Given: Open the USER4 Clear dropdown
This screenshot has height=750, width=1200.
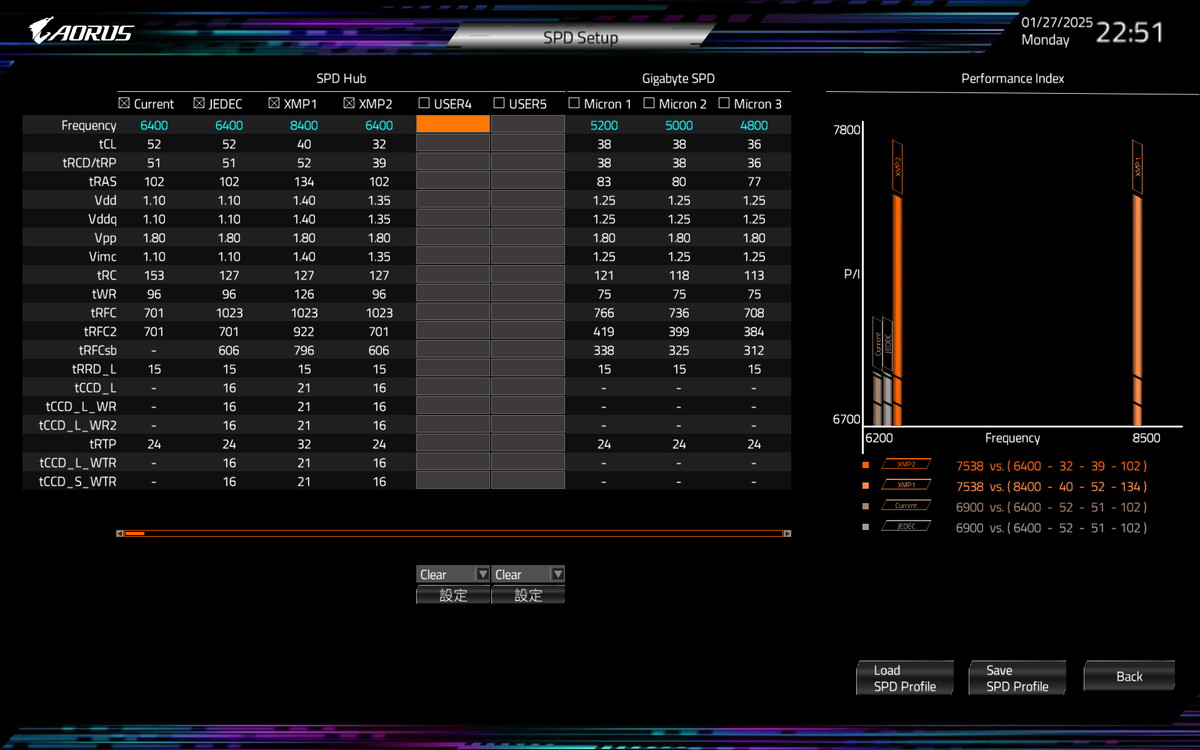Looking at the screenshot, I should coord(453,574).
